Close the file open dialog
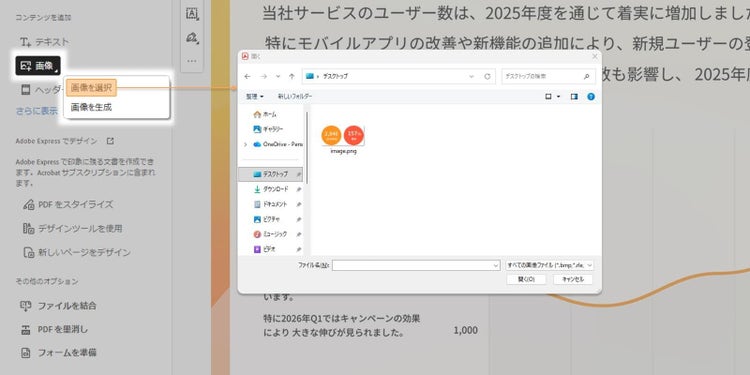Screen dimensions: 750x375 coord(595,56)
